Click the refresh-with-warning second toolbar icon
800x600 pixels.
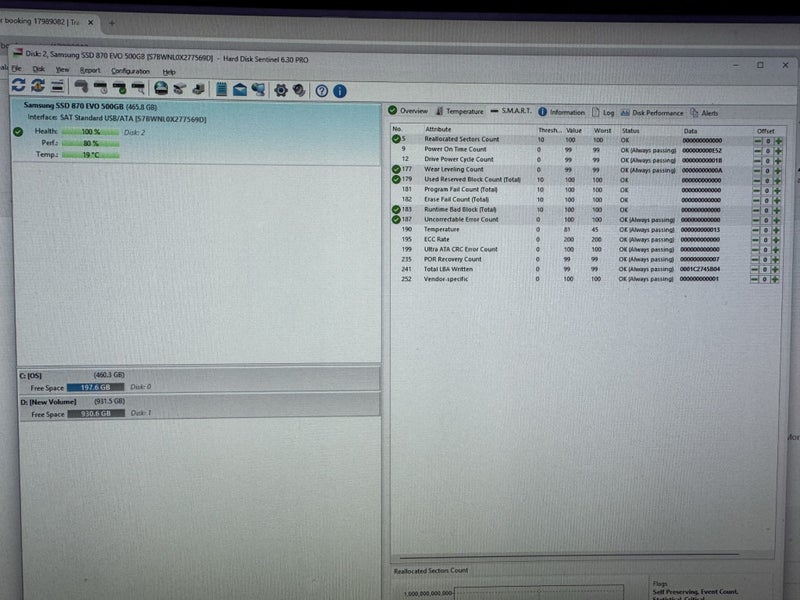tap(38, 85)
